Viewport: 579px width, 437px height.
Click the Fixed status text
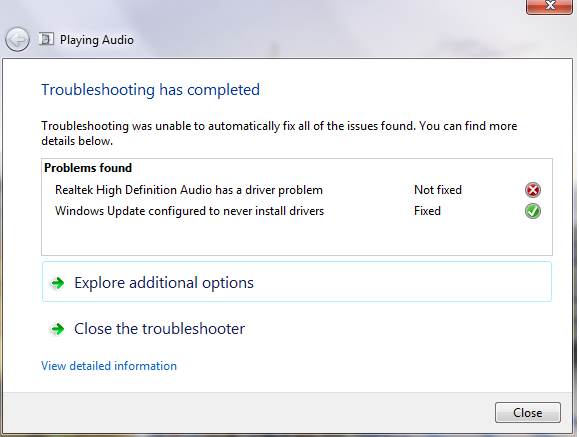pos(427,211)
